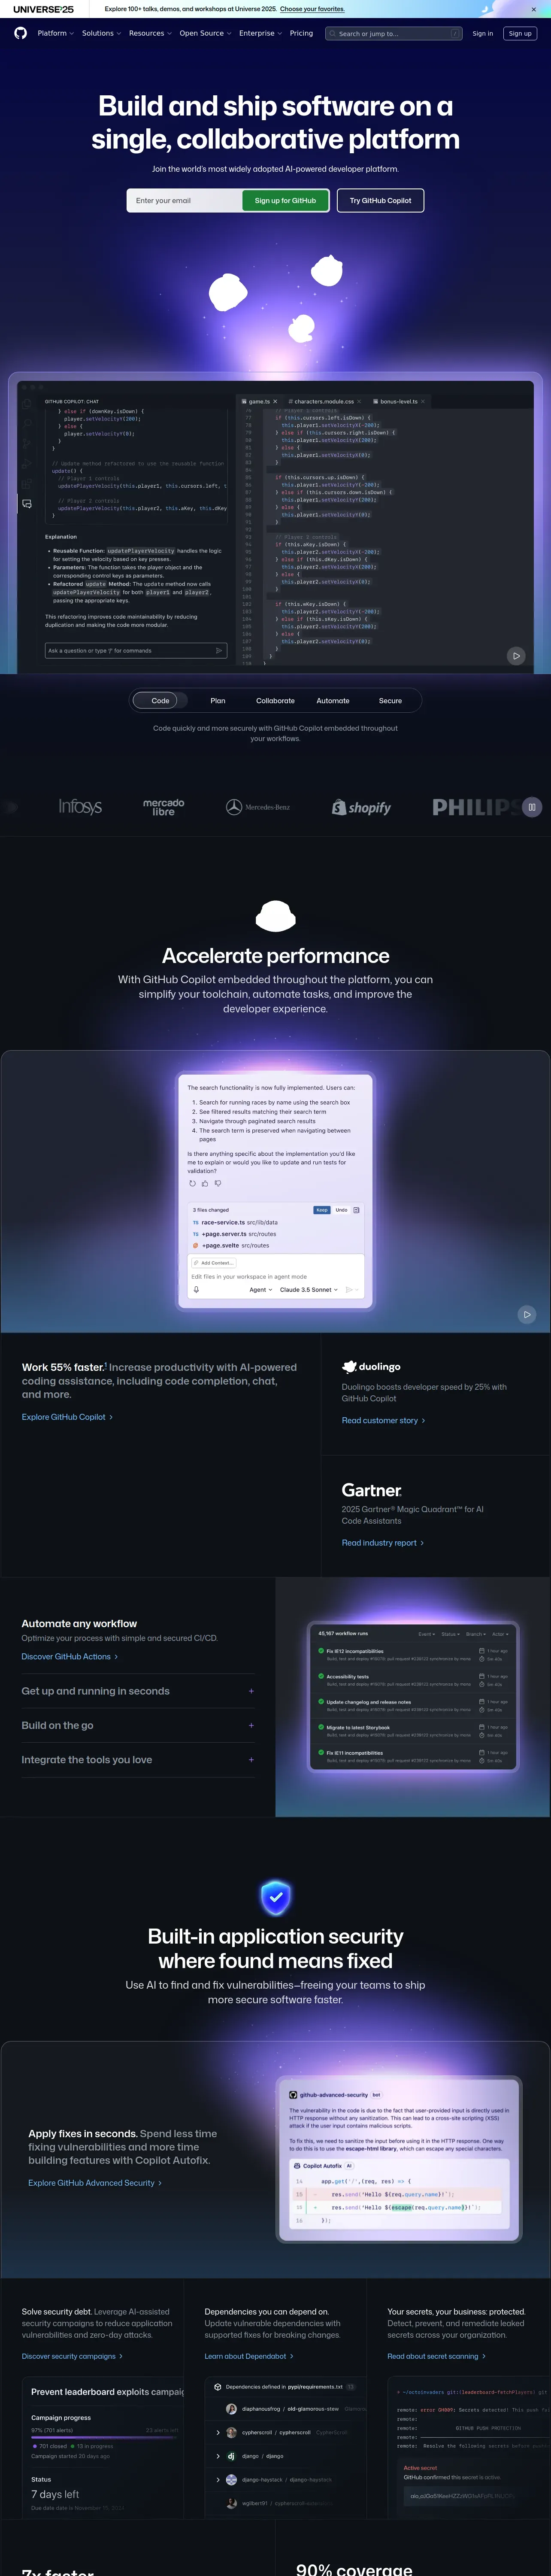The width and height of the screenshot is (551, 2576).
Task: Click the Keep button in files changed
Action: [322, 1210]
